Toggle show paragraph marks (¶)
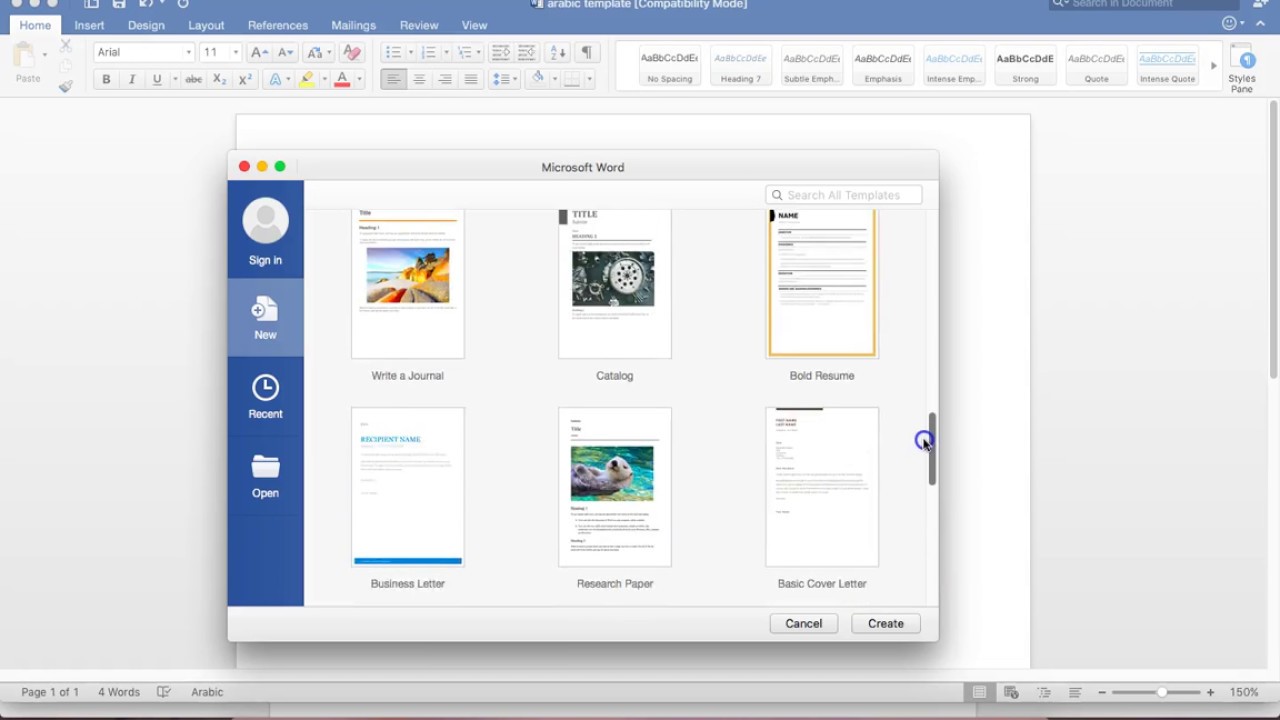The width and height of the screenshot is (1280, 720). click(x=586, y=52)
